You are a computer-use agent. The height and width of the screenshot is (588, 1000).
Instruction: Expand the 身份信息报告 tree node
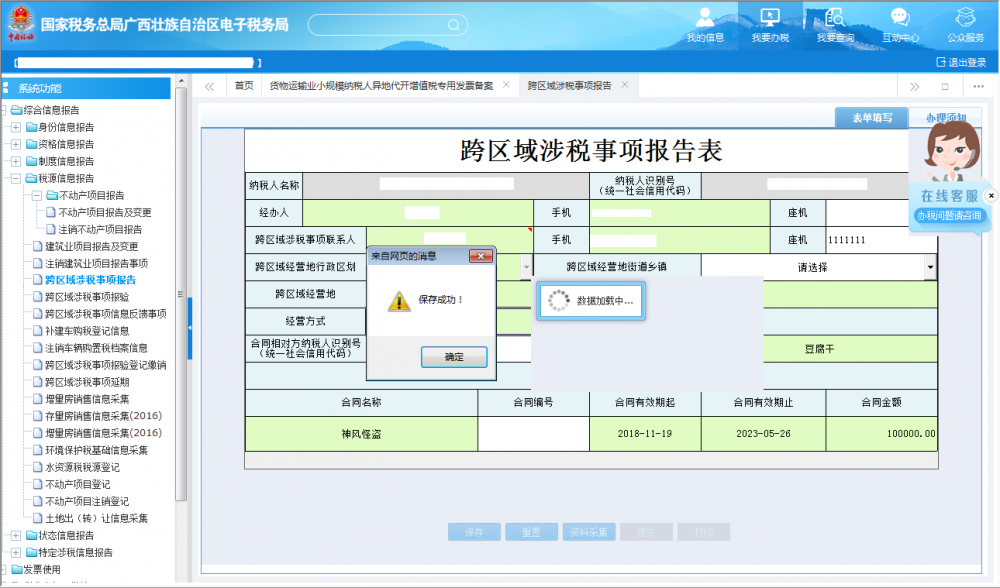click(x=16, y=128)
